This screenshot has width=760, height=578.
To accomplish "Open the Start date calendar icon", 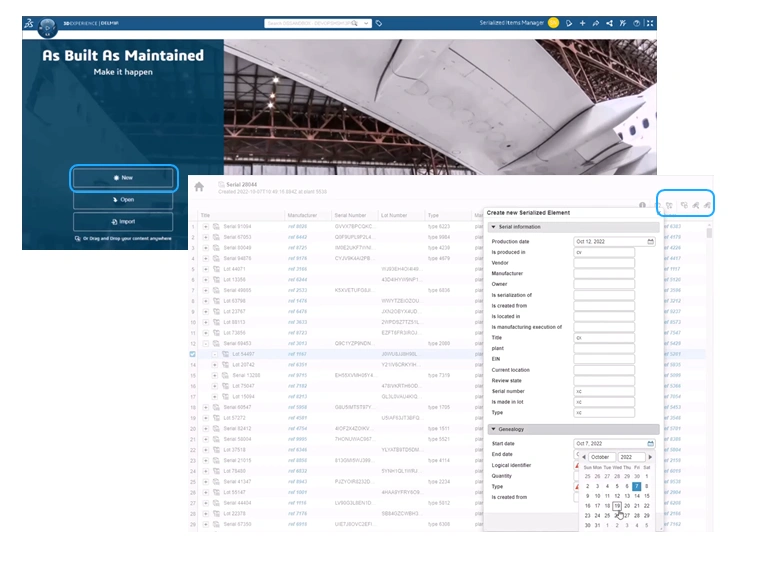I will [650, 443].
